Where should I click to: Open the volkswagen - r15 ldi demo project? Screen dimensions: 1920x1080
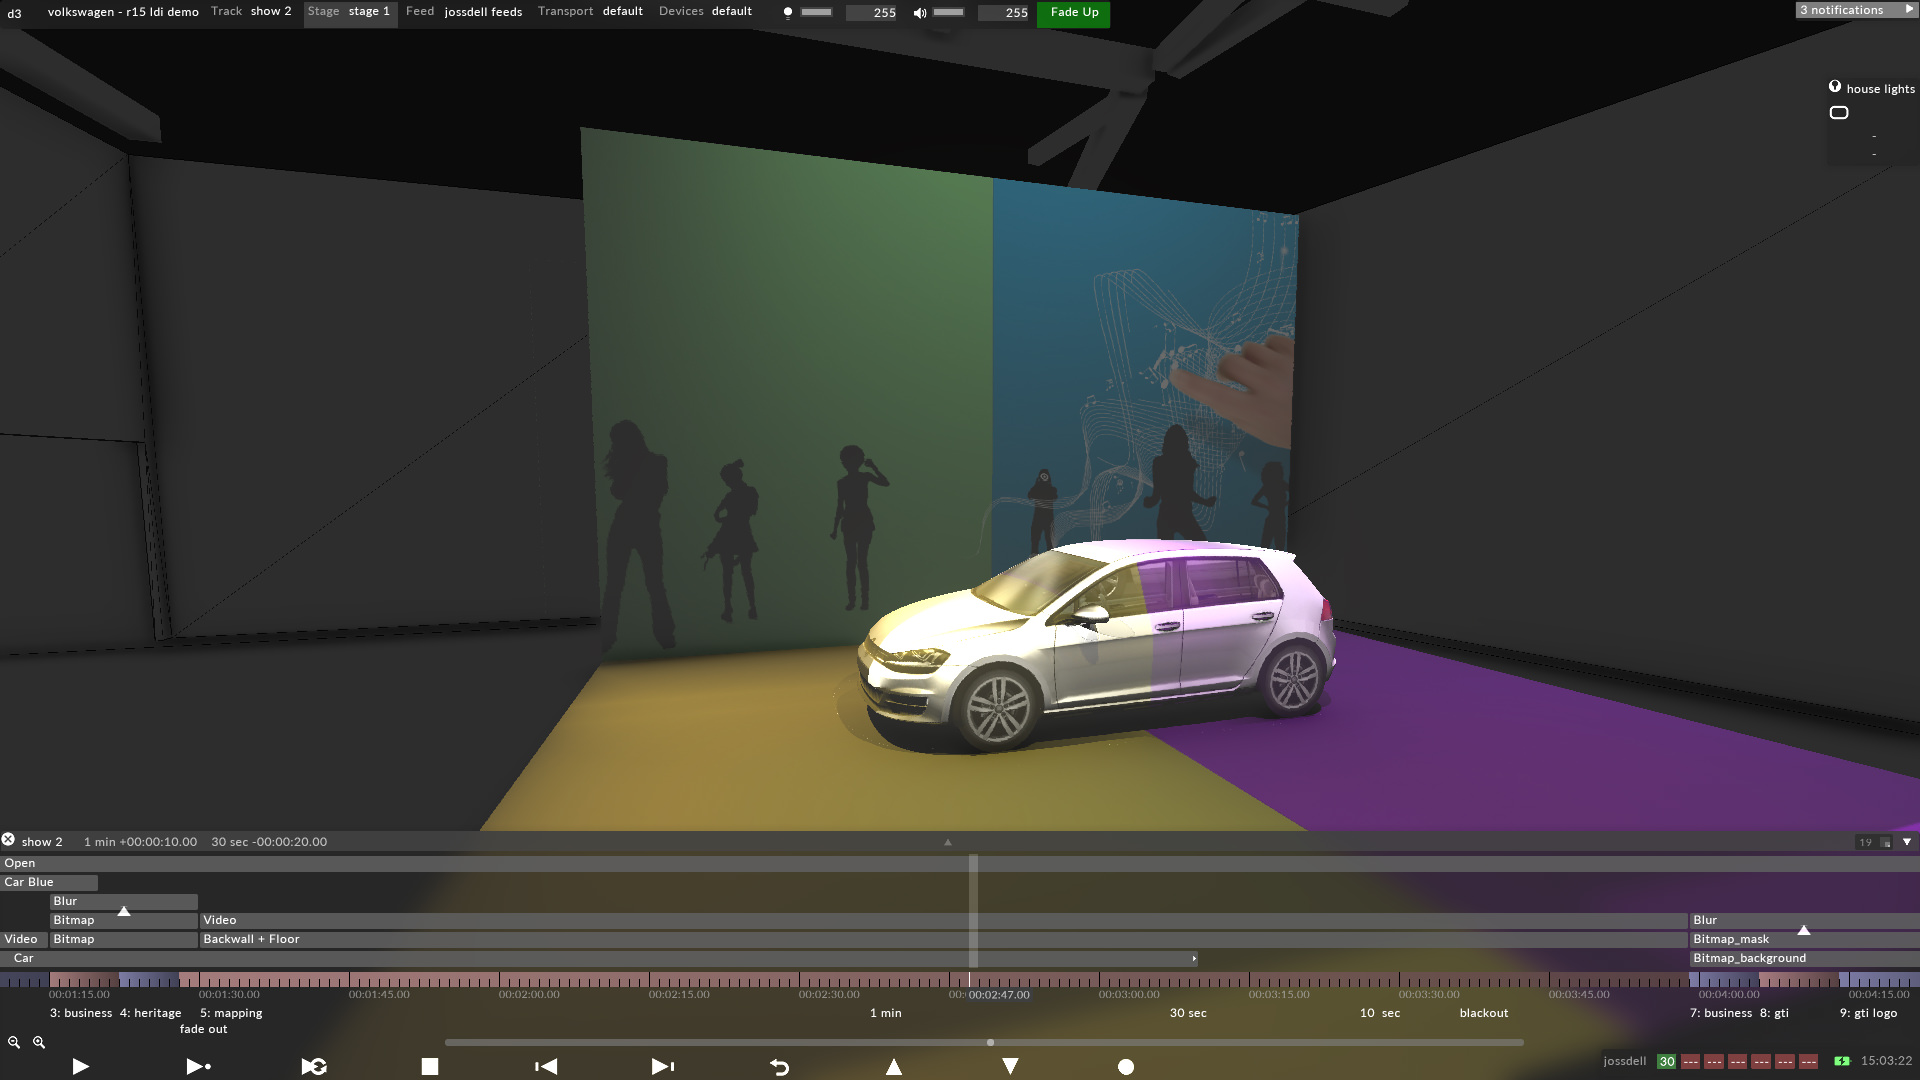[x=123, y=12]
